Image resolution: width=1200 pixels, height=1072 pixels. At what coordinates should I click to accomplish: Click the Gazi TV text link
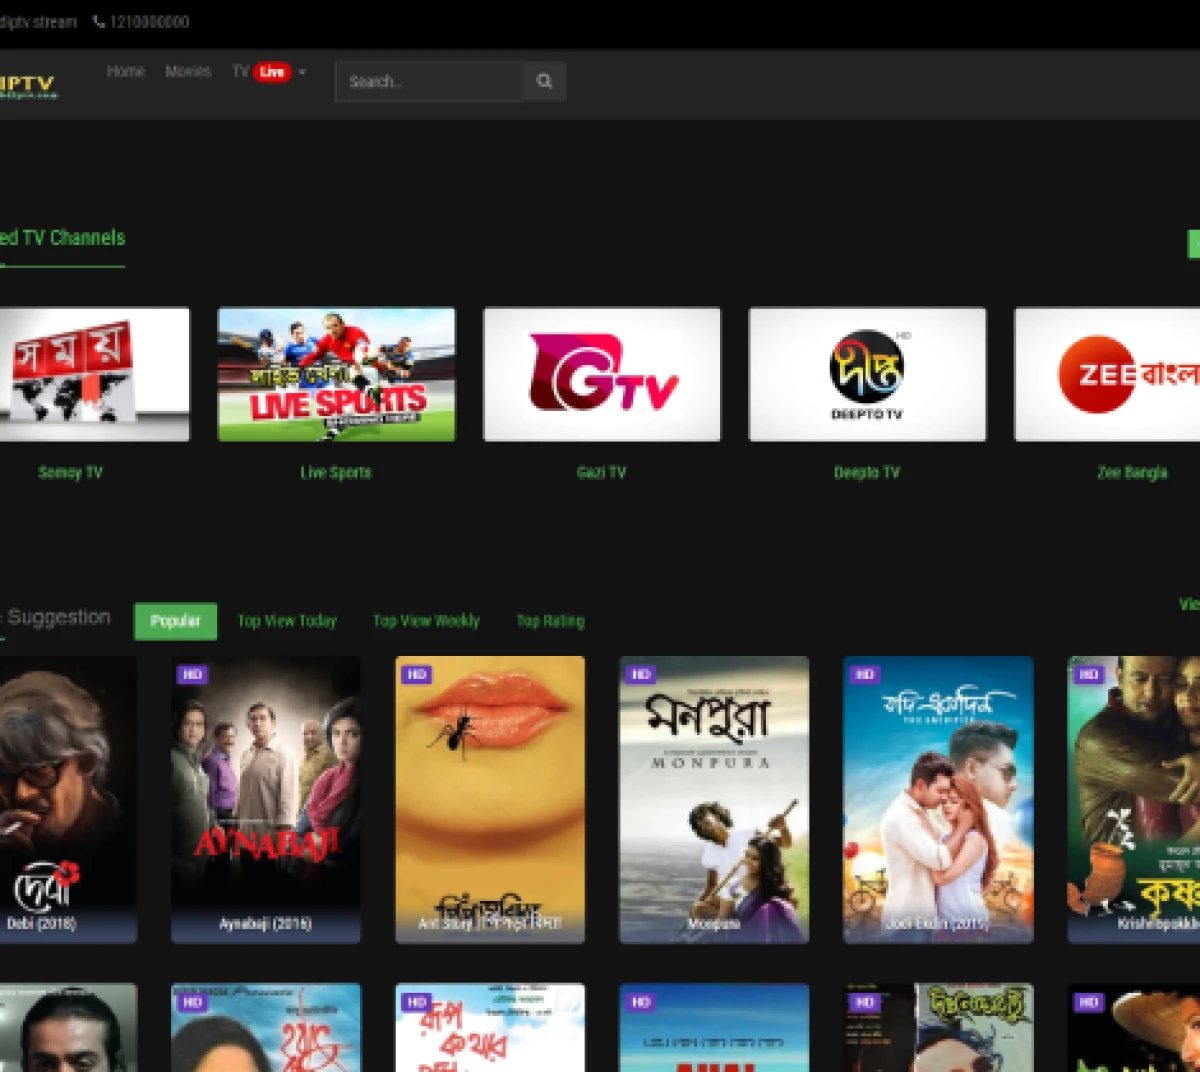pyautogui.click(x=601, y=473)
